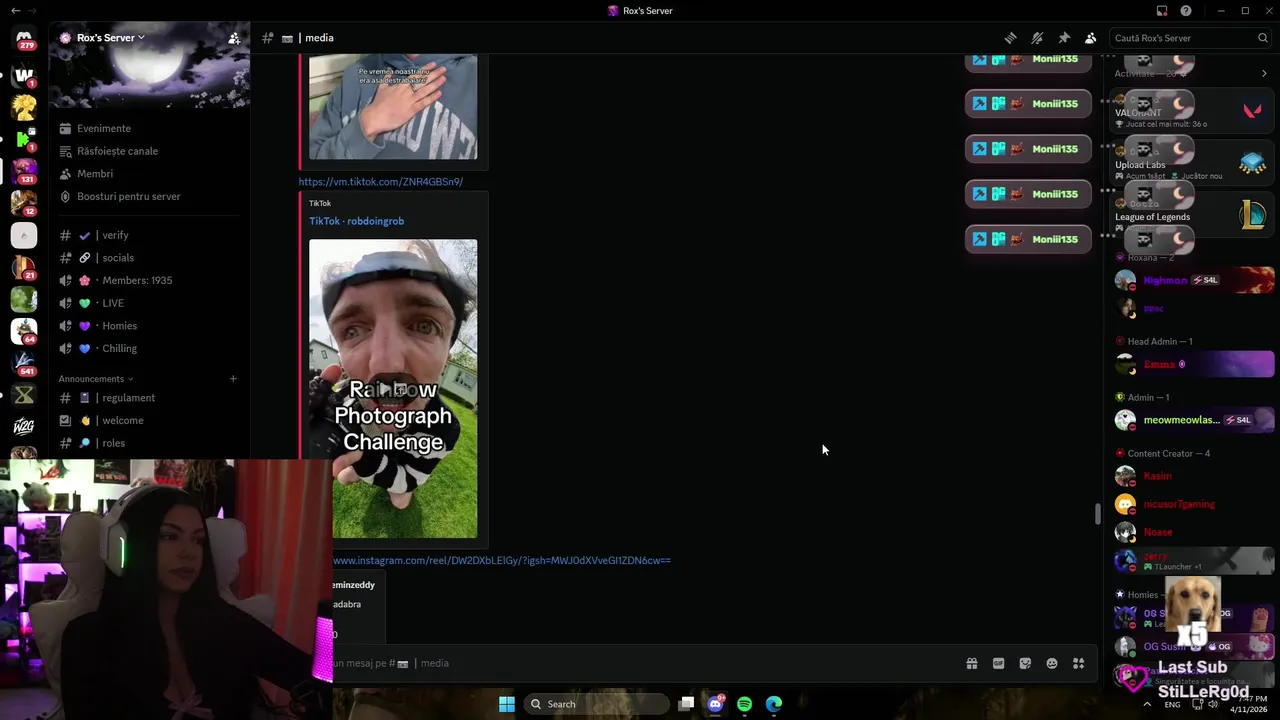This screenshot has height=720, width=1280.
Task: Open the VALORANT activity card
Action: click(1192, 112)
